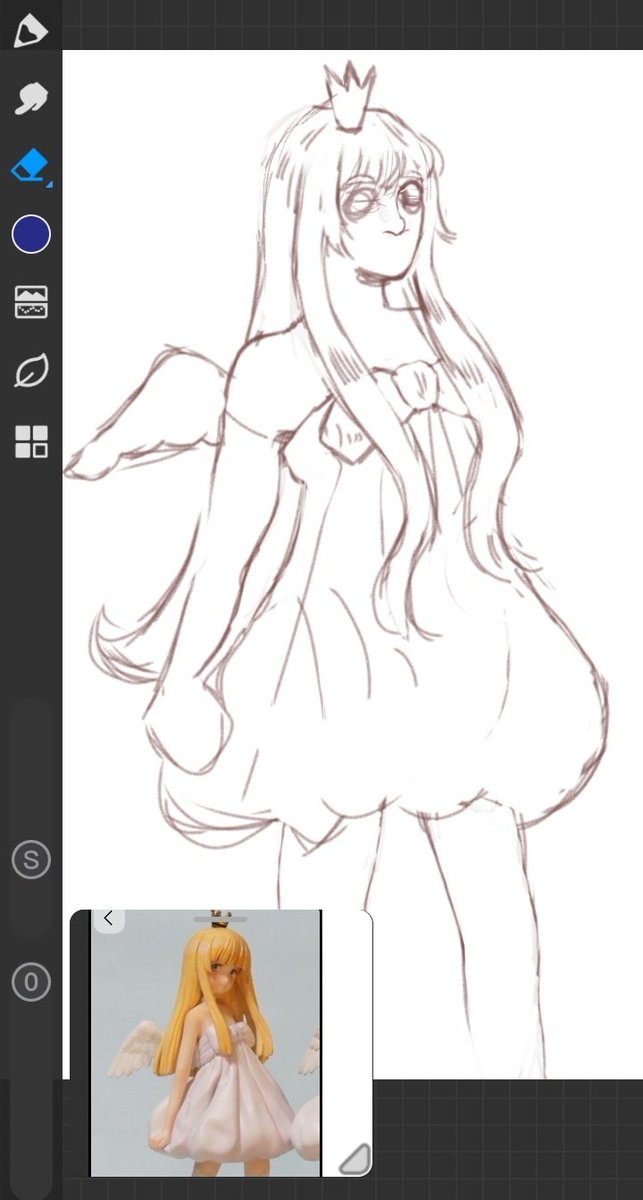
Task: Tap the circled S size button
Action: point(31,859)
